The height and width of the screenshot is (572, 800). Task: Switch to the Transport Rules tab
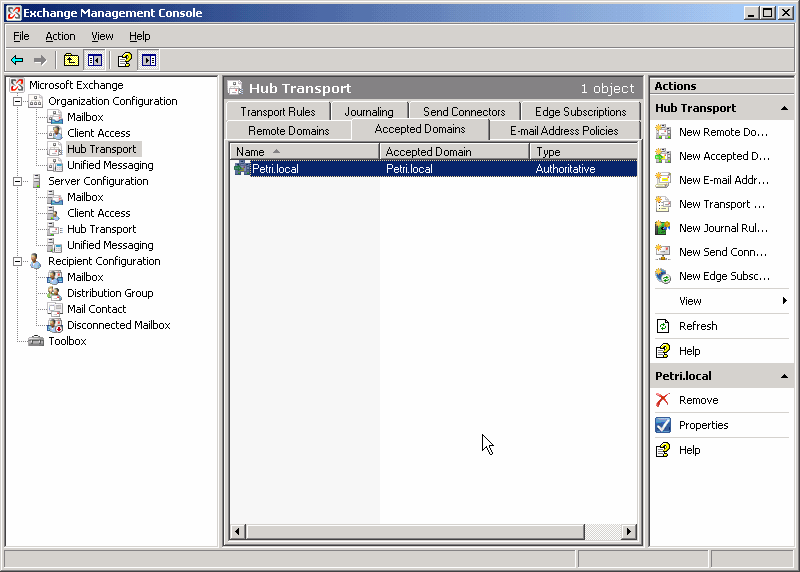point(278,112)
